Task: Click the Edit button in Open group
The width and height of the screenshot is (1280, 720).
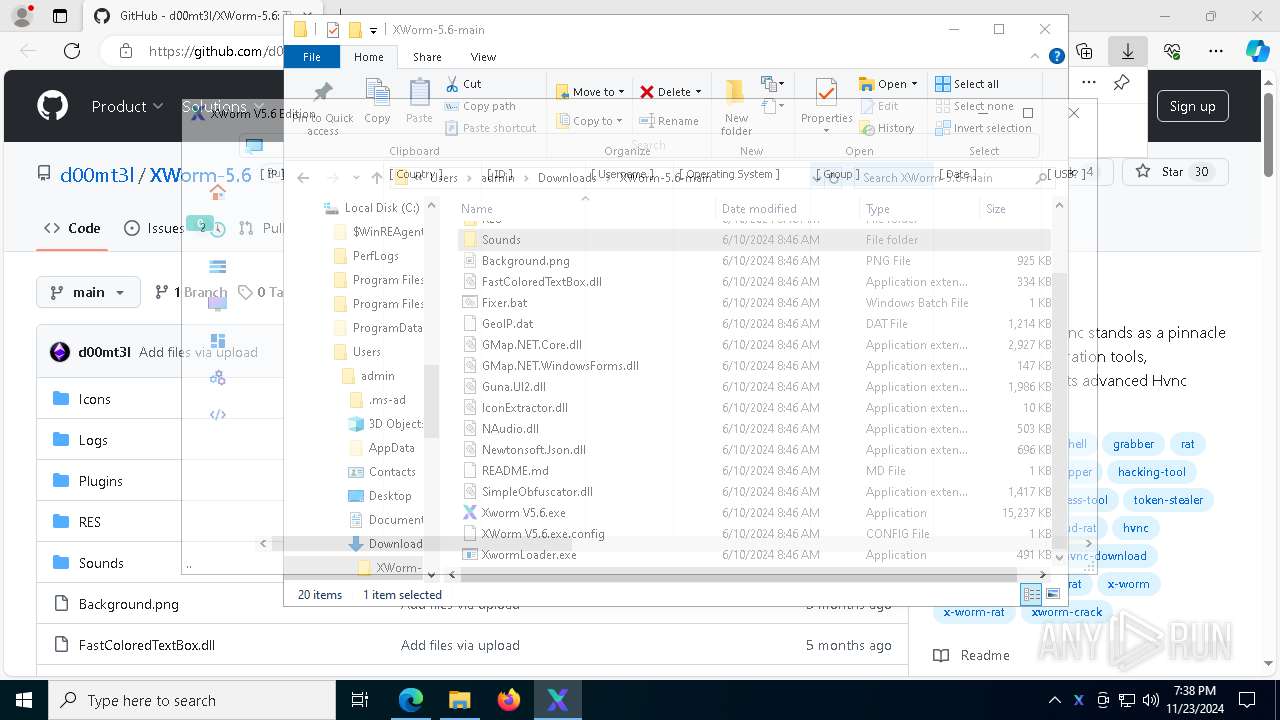Action: point(879,106)
